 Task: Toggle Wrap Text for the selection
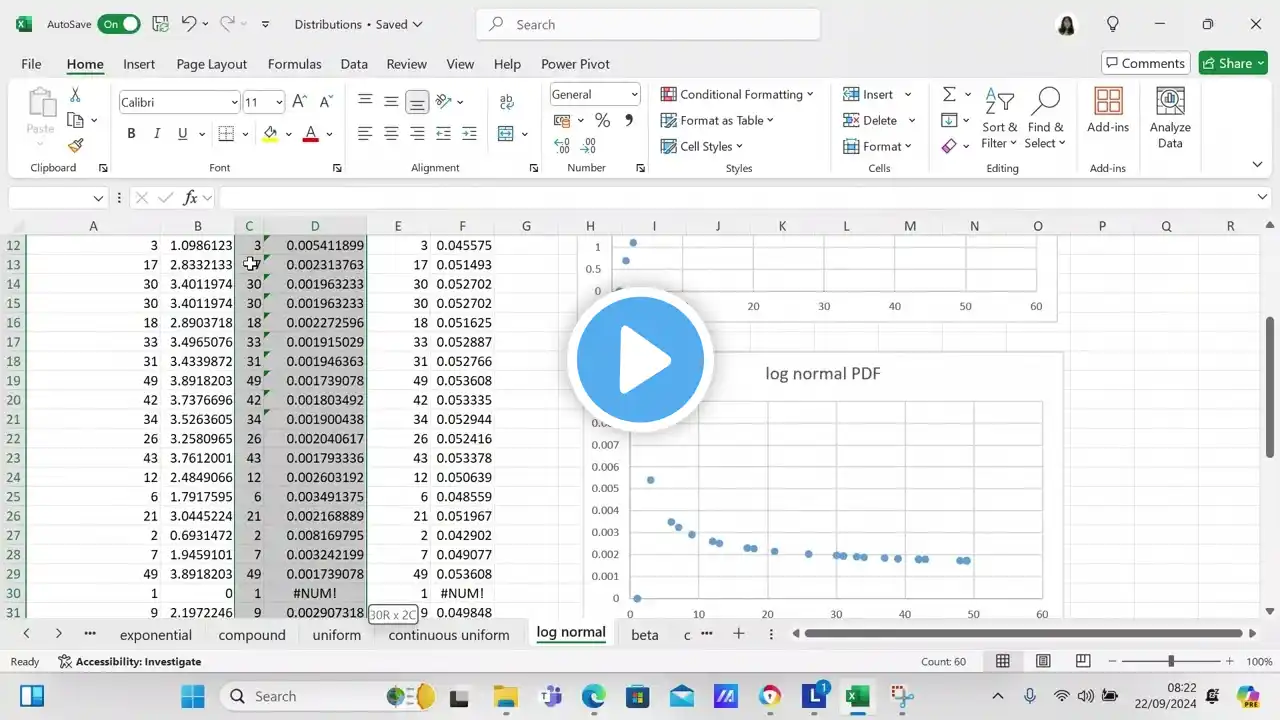click(x=506, y=101)
